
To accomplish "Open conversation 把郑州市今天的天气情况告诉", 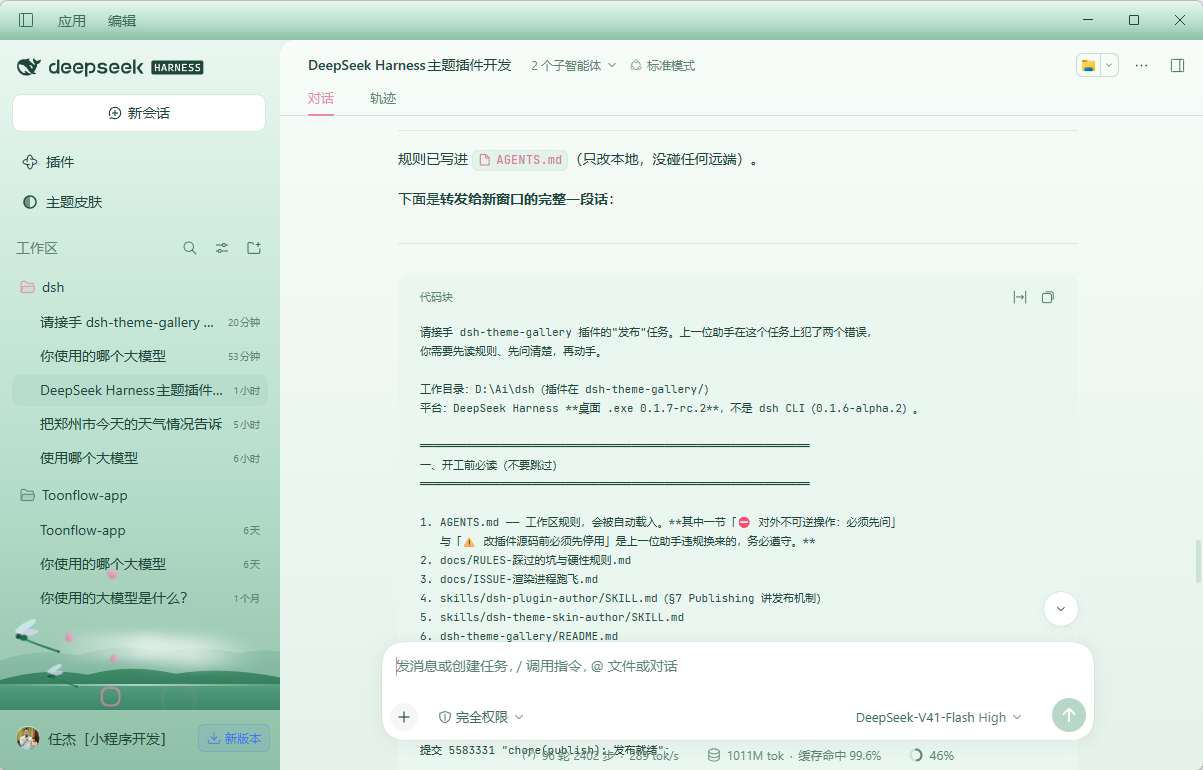I will click(x=140, y=424).
